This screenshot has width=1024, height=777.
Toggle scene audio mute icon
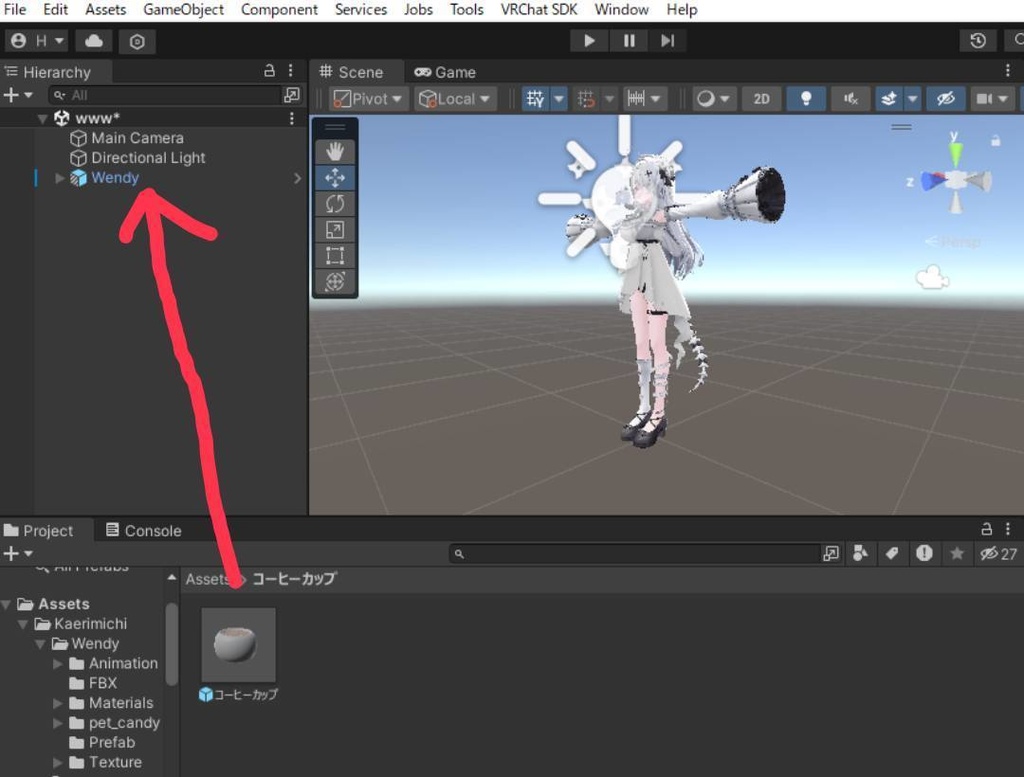click(x=850, y=99)
